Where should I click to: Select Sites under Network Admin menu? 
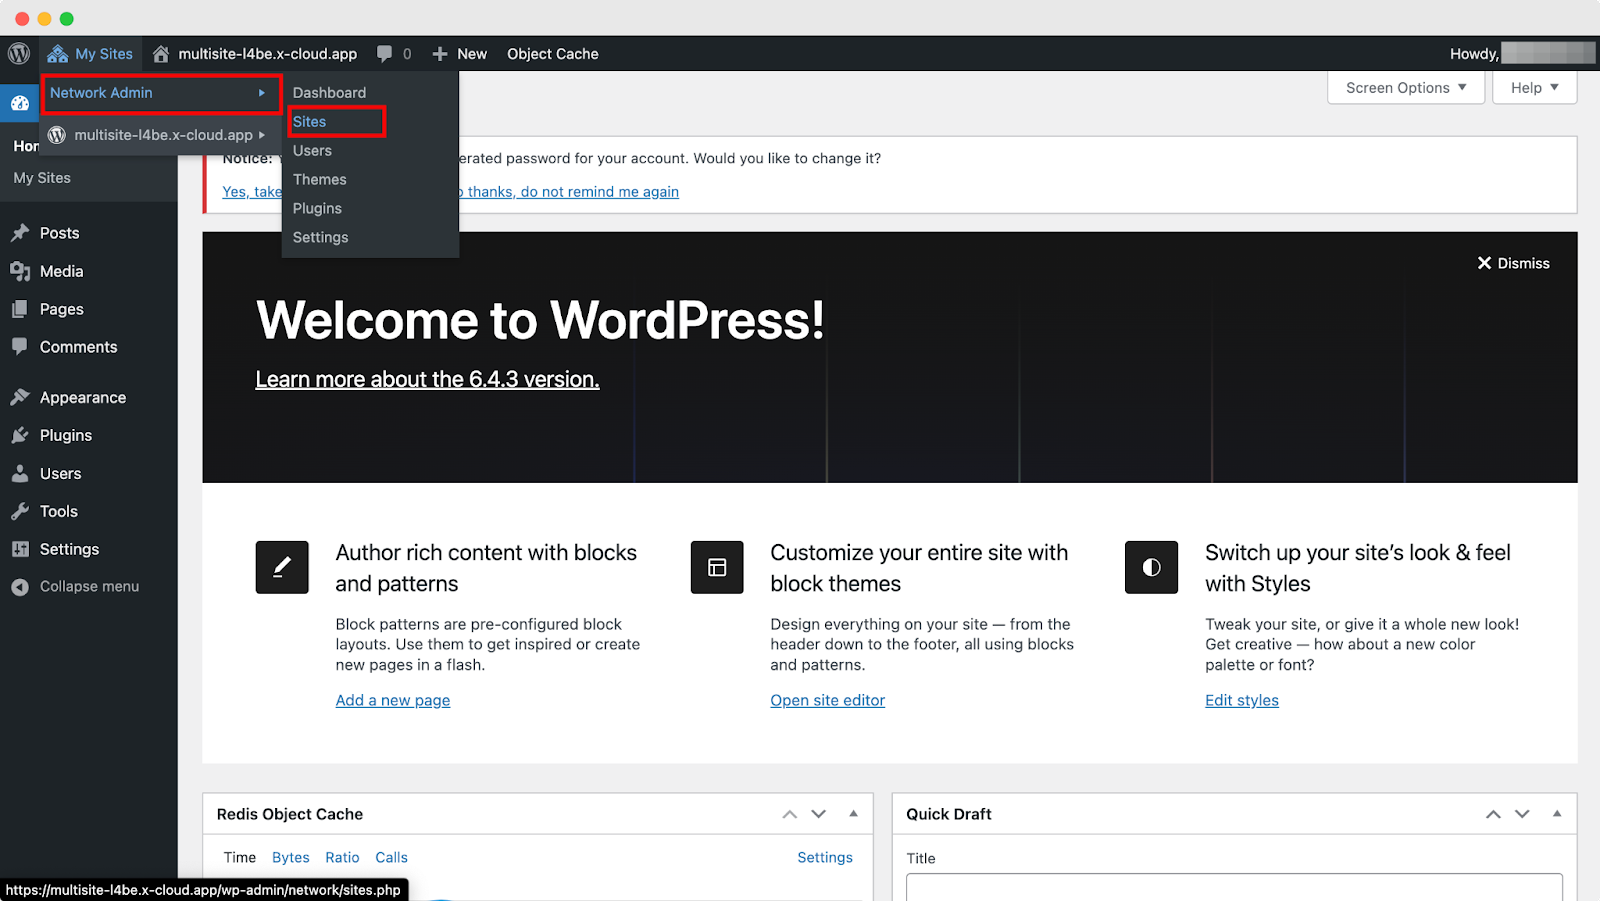(309, 121)
